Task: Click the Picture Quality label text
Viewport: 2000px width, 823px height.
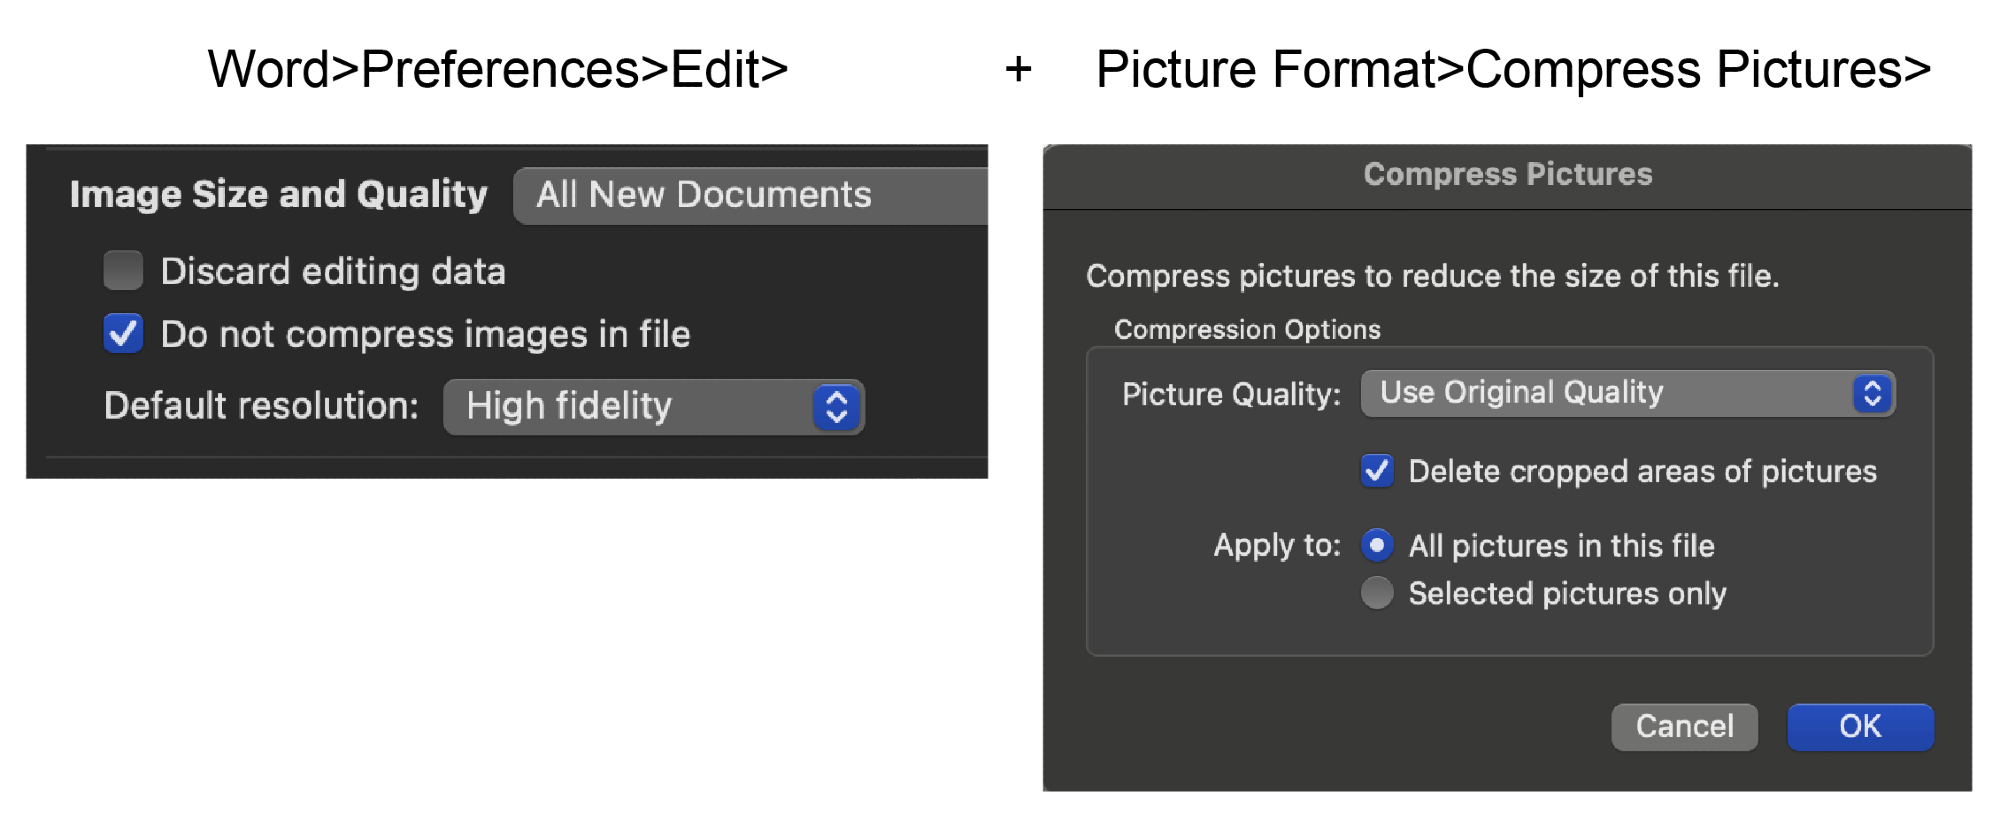Action: [1231, 394]
